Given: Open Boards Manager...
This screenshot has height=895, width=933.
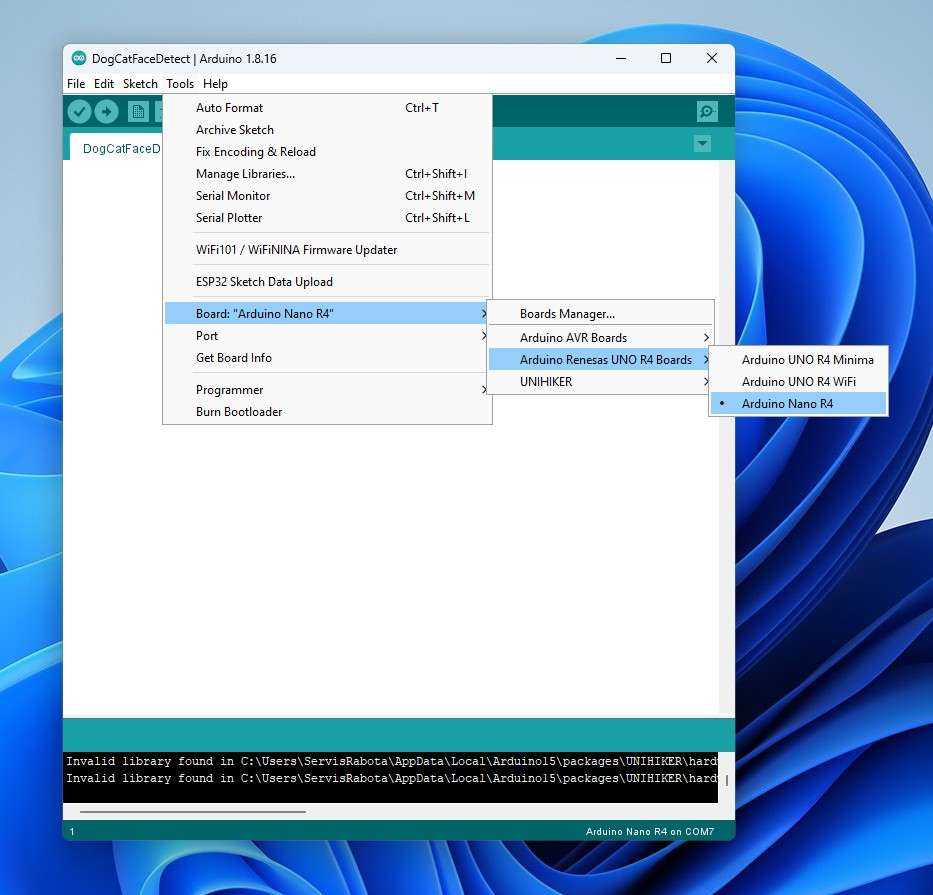Looking at the screenshot, I should pos(600,314).
